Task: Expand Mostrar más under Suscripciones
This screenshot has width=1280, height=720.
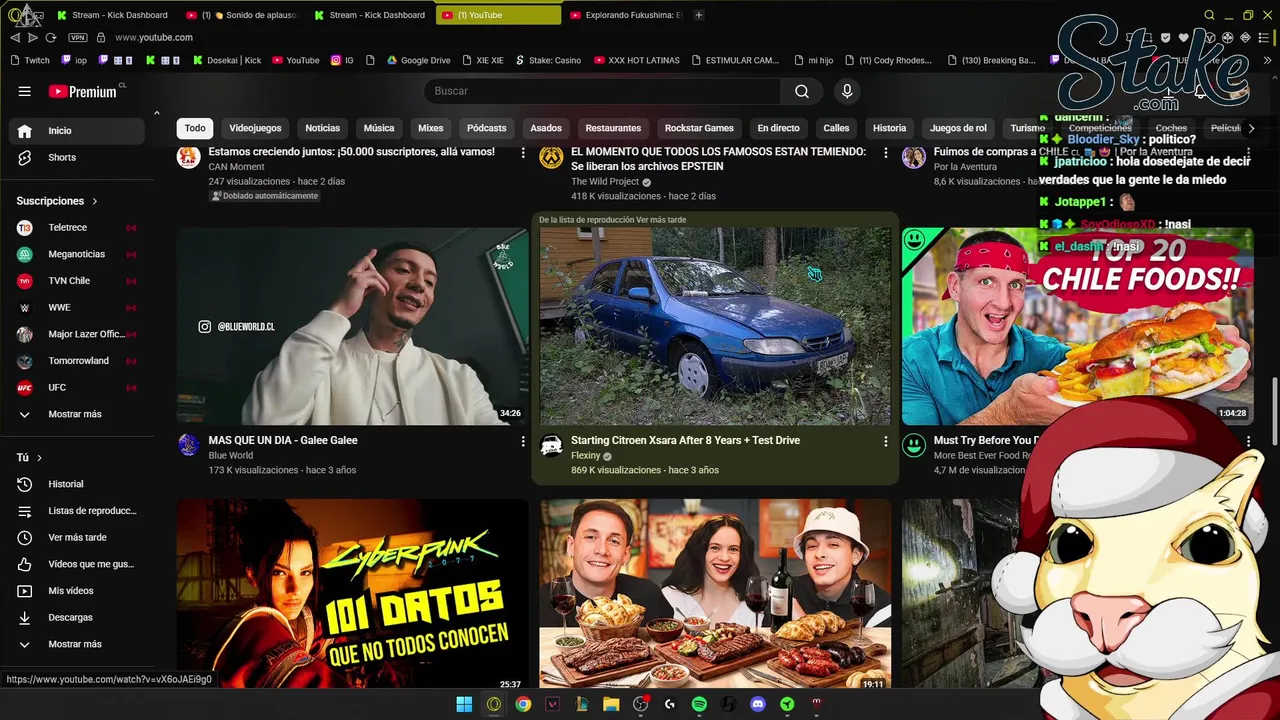Action: 77,414
